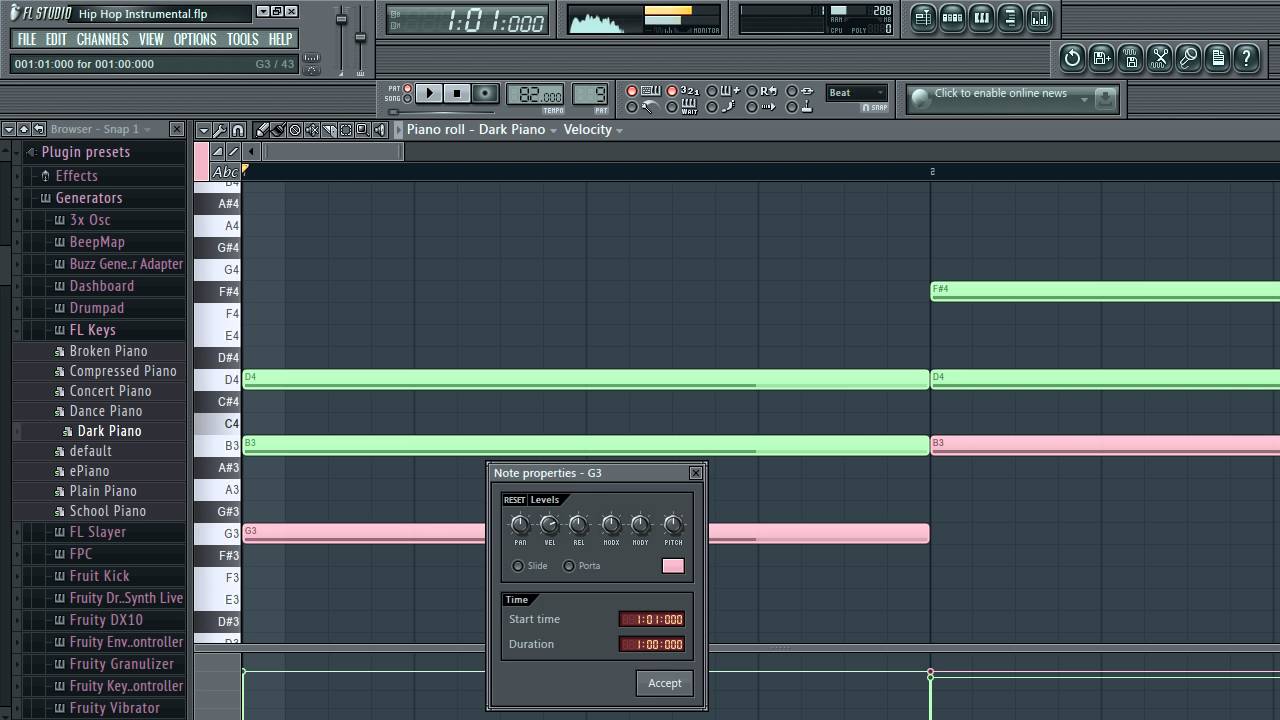This screenshot has width=1280, height=720.
Task: Select the Delete tool in piano roll
Action: click(x=295, y=130)
